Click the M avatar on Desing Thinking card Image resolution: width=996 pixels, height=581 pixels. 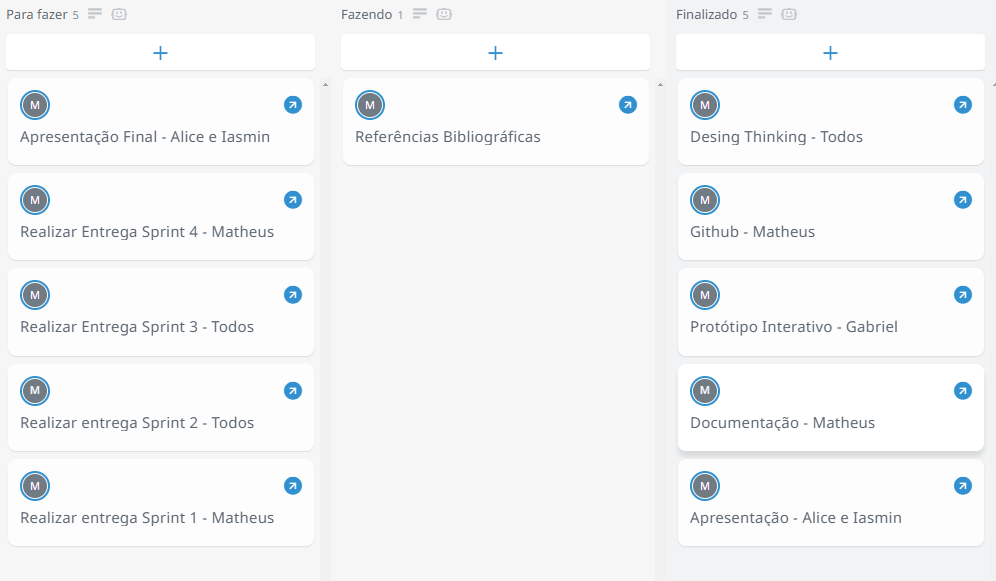pos(705,105)
